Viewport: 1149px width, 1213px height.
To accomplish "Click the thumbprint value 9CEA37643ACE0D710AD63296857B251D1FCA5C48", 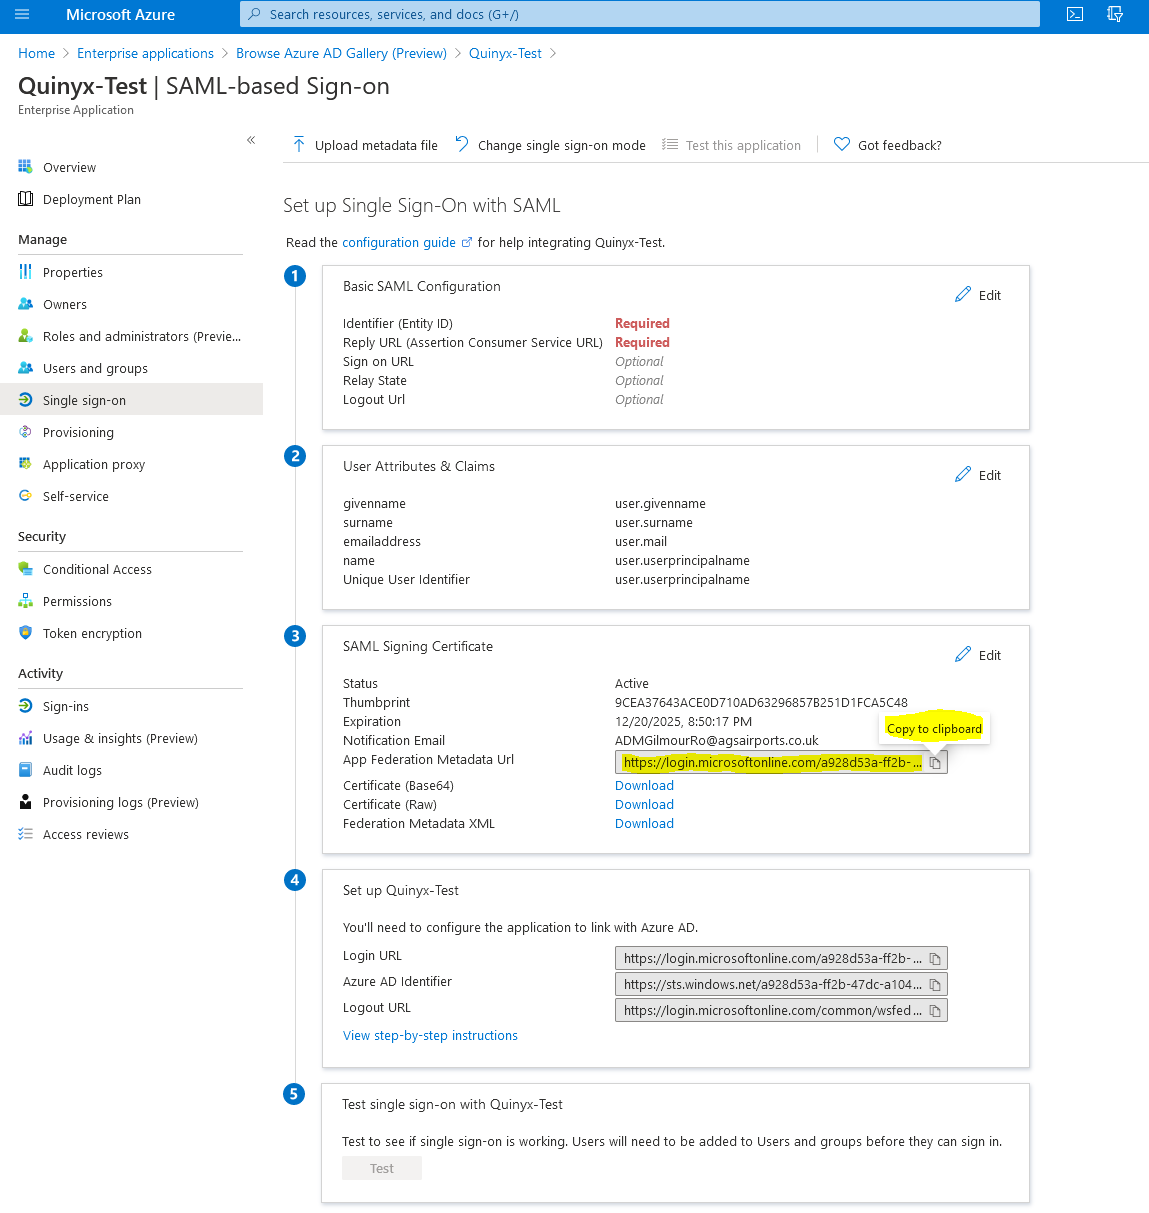I will pos(761,702).
